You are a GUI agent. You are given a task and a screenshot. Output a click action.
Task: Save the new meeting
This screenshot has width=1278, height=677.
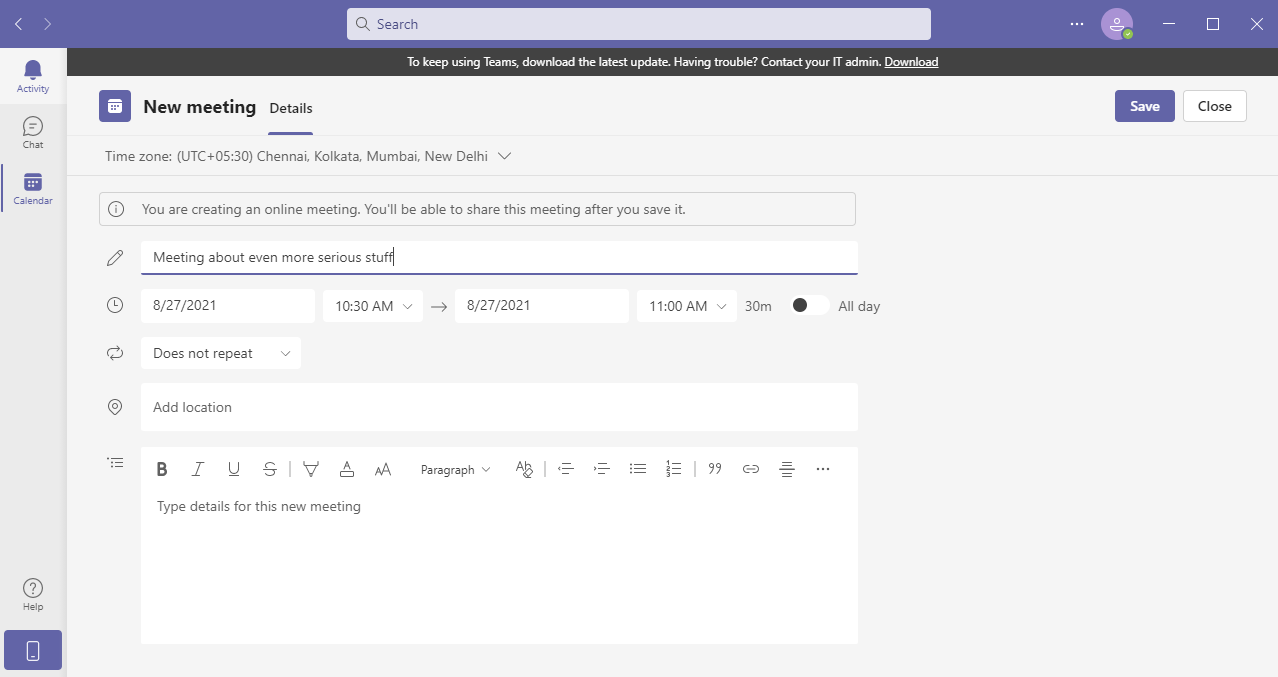click(x=1144, y=106)
